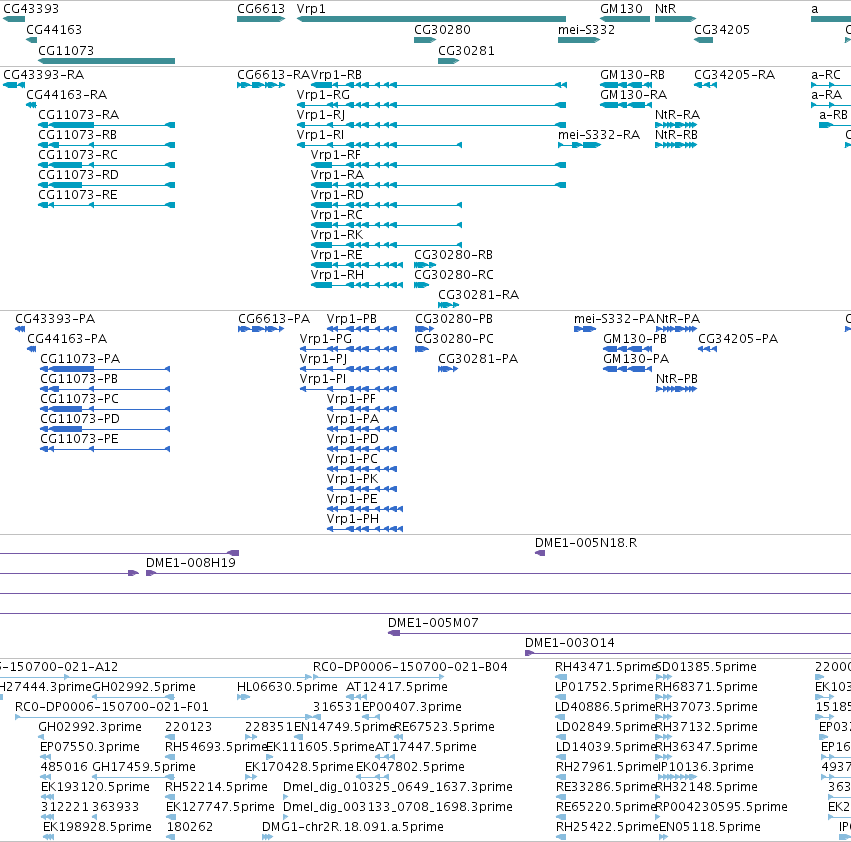Select the 'CG6613' gene name label
Screen dimensions: 851x842
261,9
